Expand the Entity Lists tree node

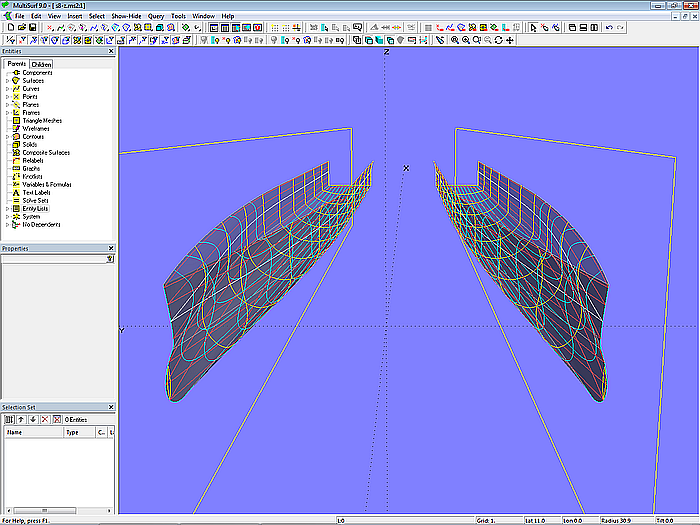pyautogui.click(x=7, y=208)
